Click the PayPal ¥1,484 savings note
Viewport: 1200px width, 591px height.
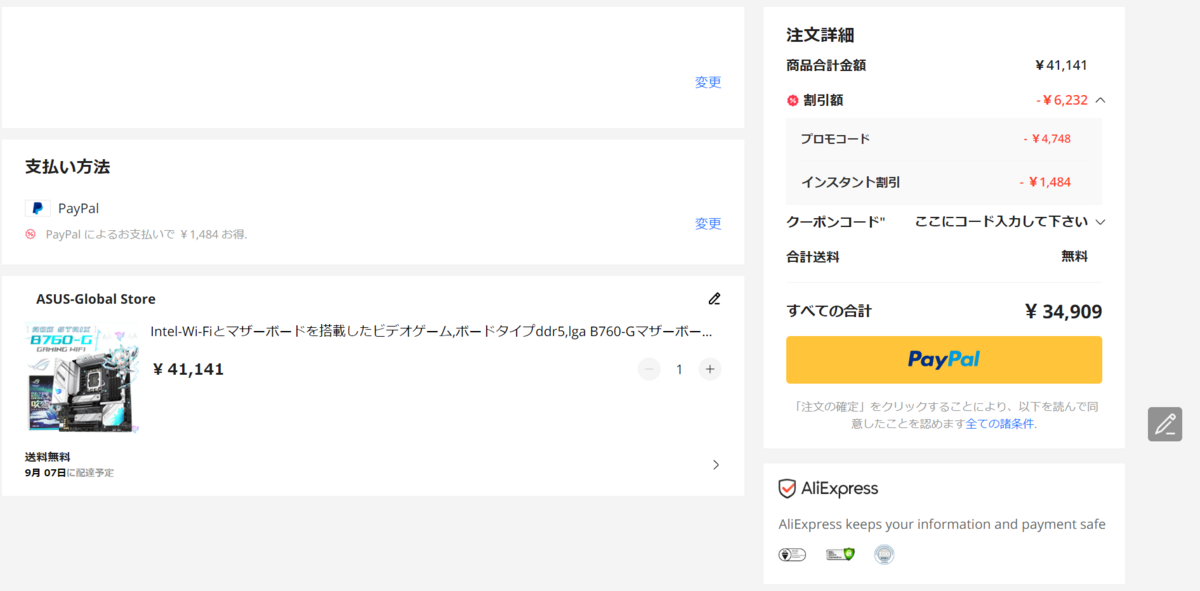point(146,234)
